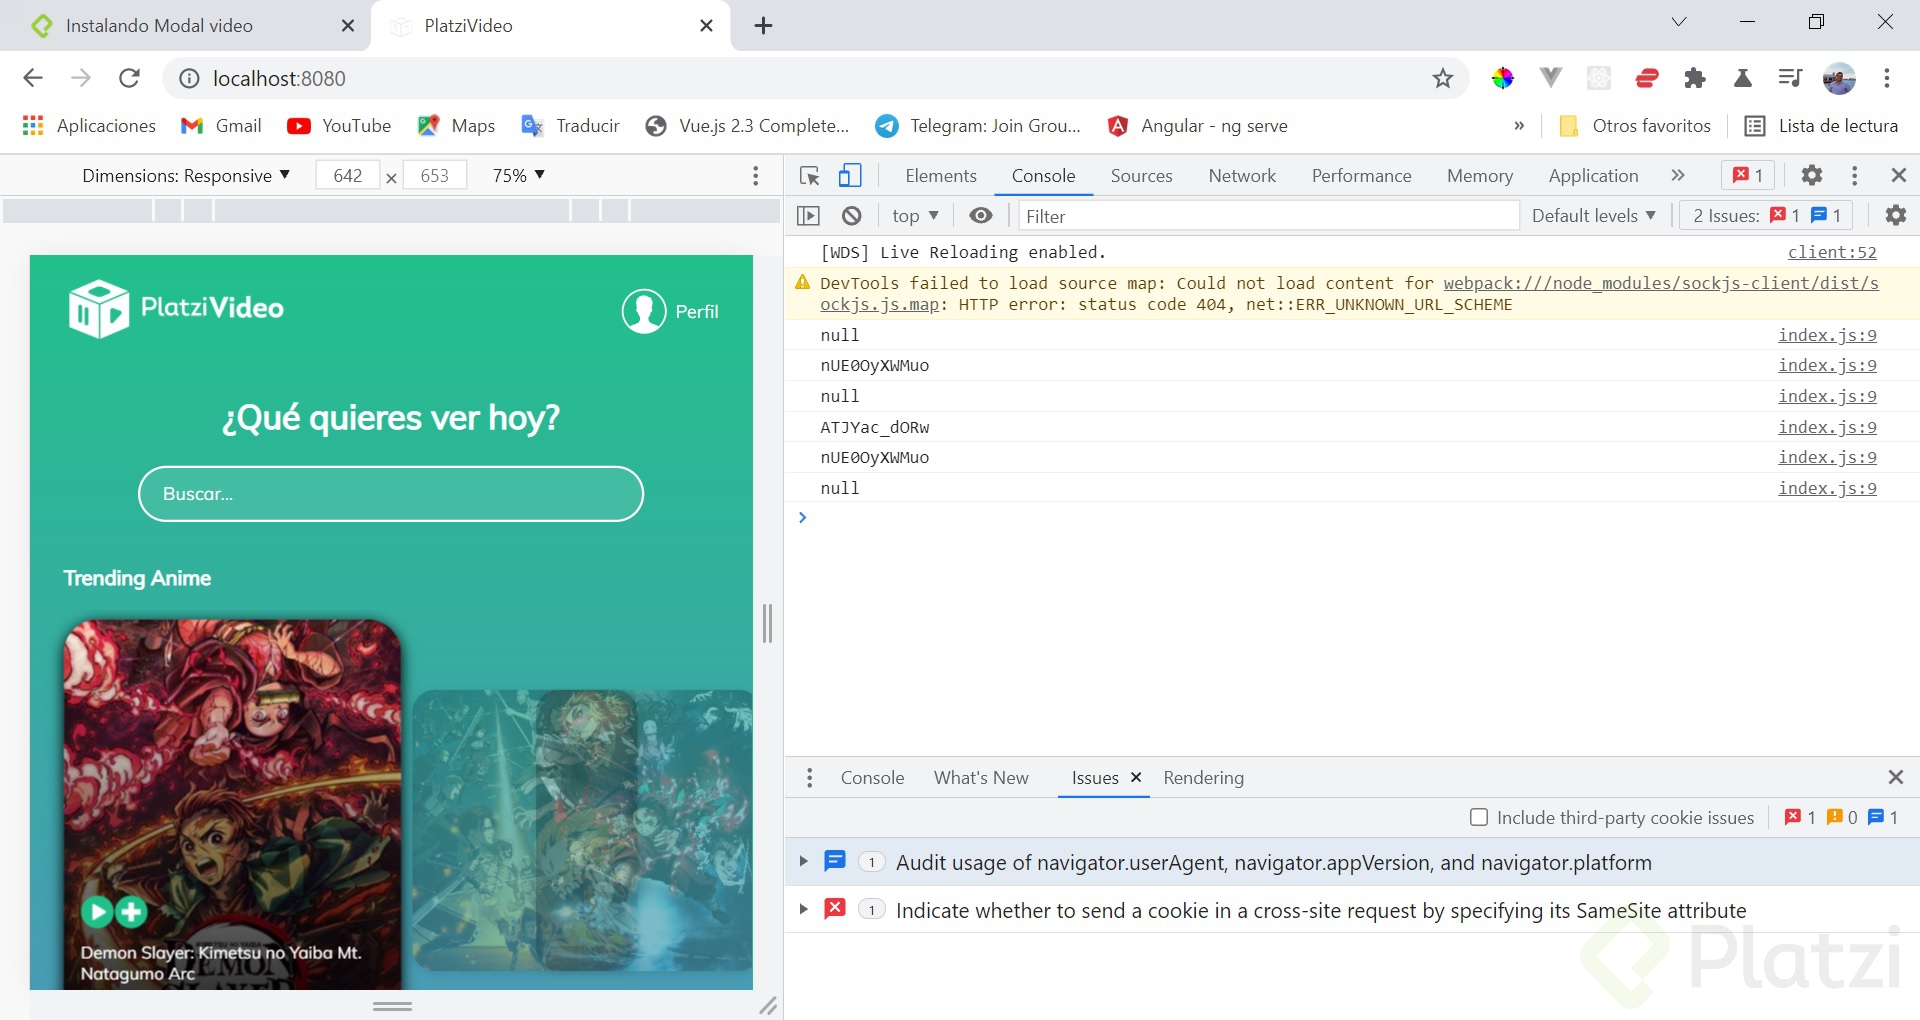1920x1020 pixels.
Task: Open the DevTools customize menu dots
Action: point(1855,176)
